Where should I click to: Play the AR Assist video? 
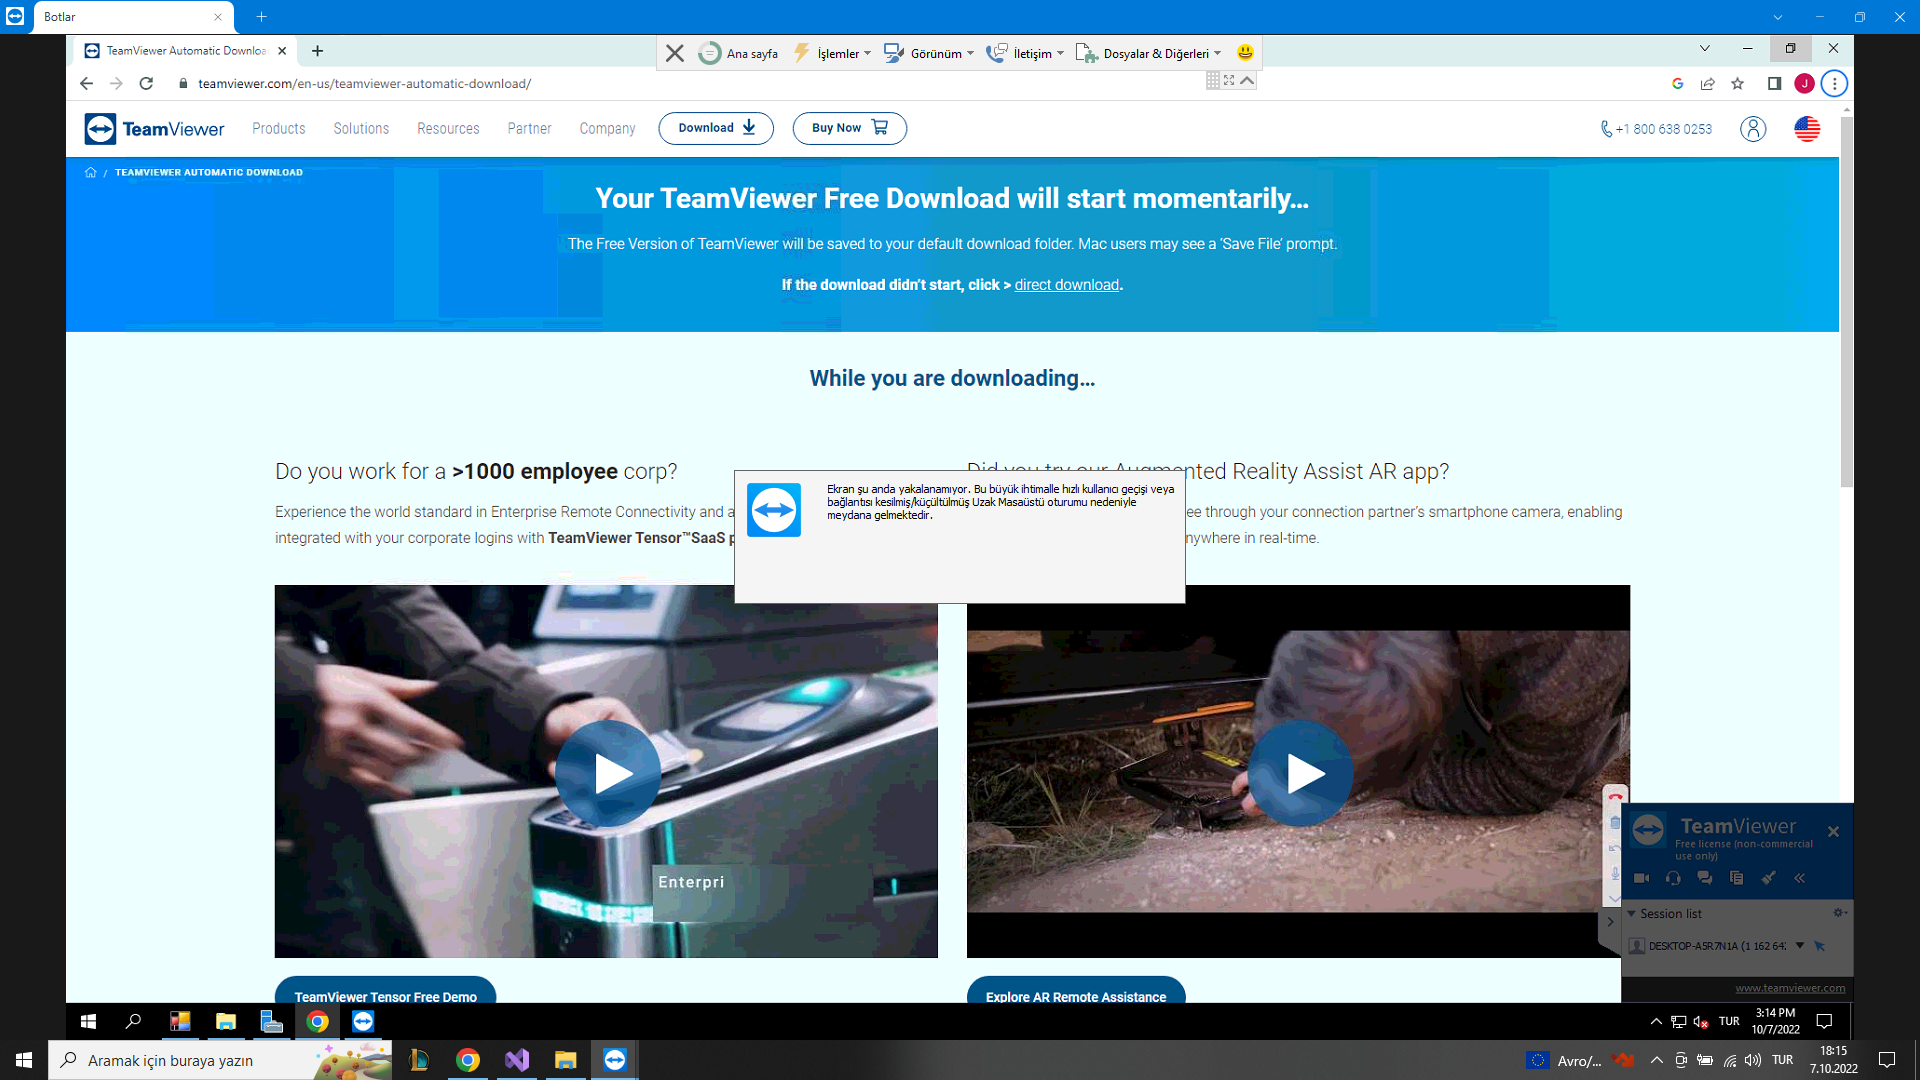click(x=1300, y=773)
